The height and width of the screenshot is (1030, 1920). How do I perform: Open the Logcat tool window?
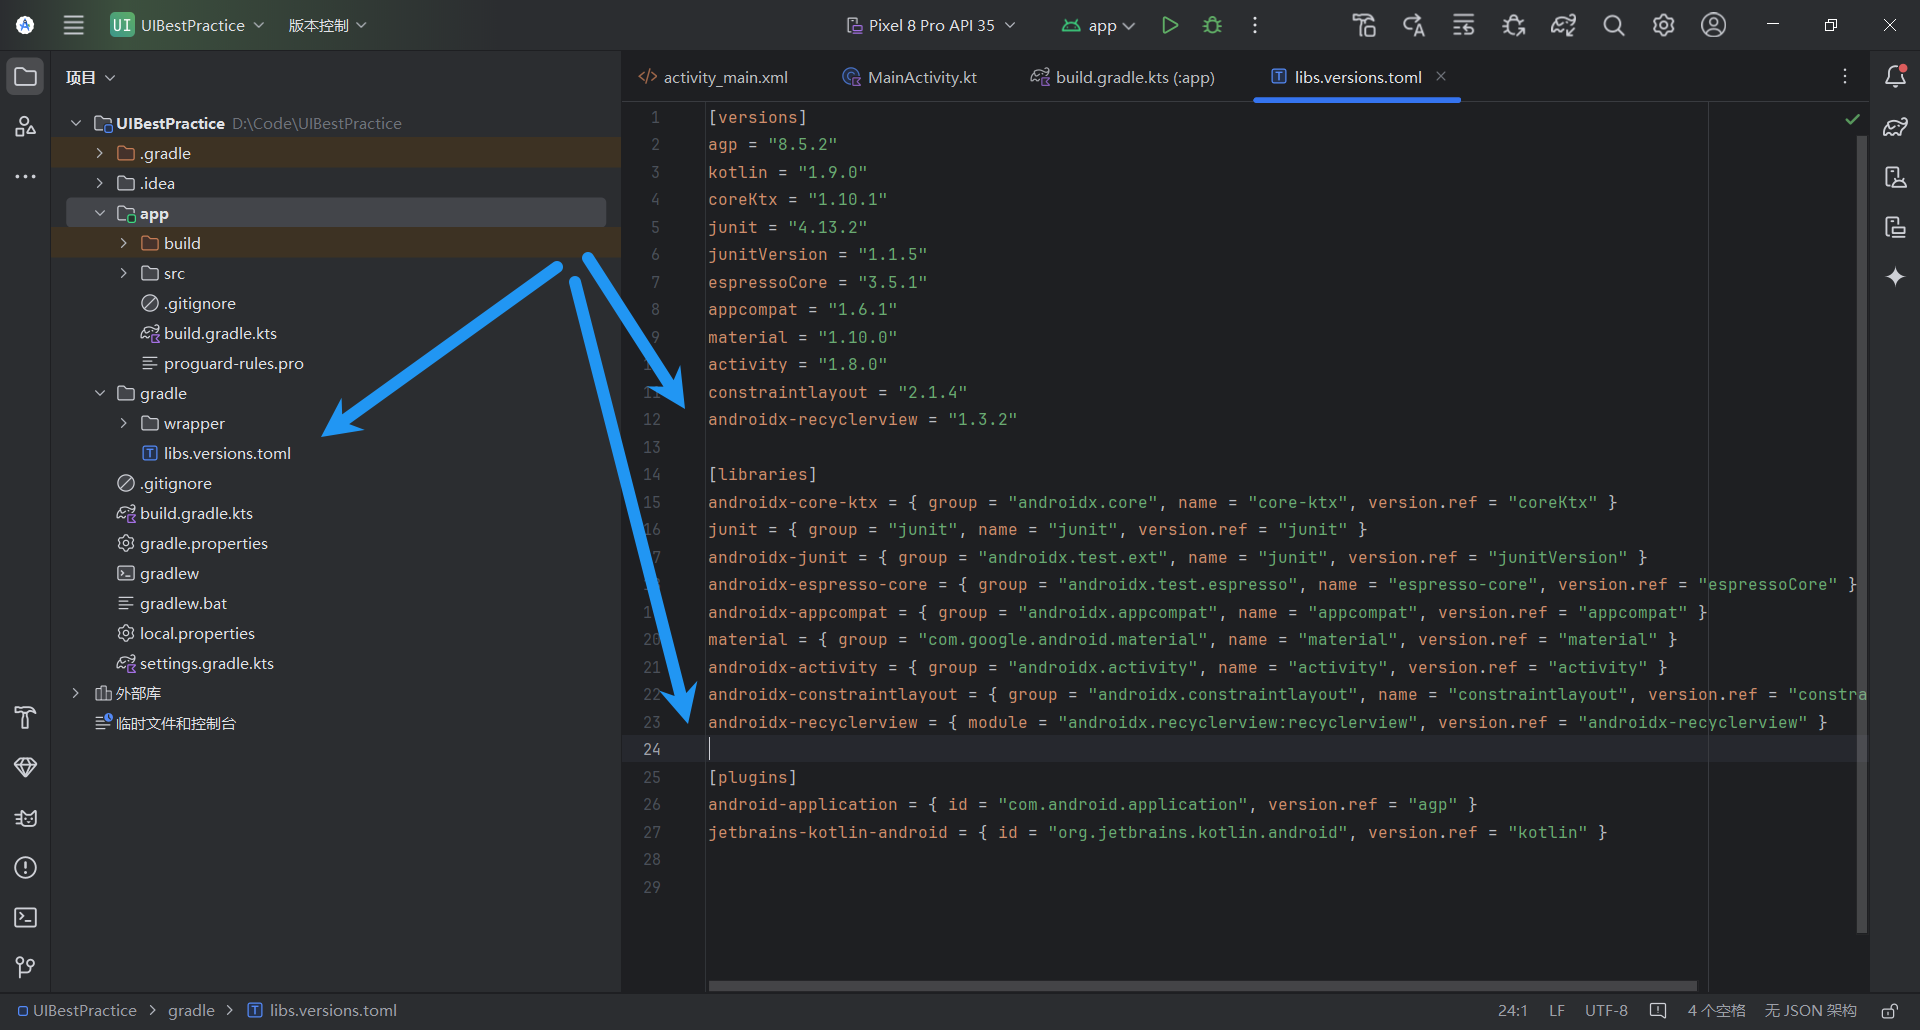(x=25, y=818)
